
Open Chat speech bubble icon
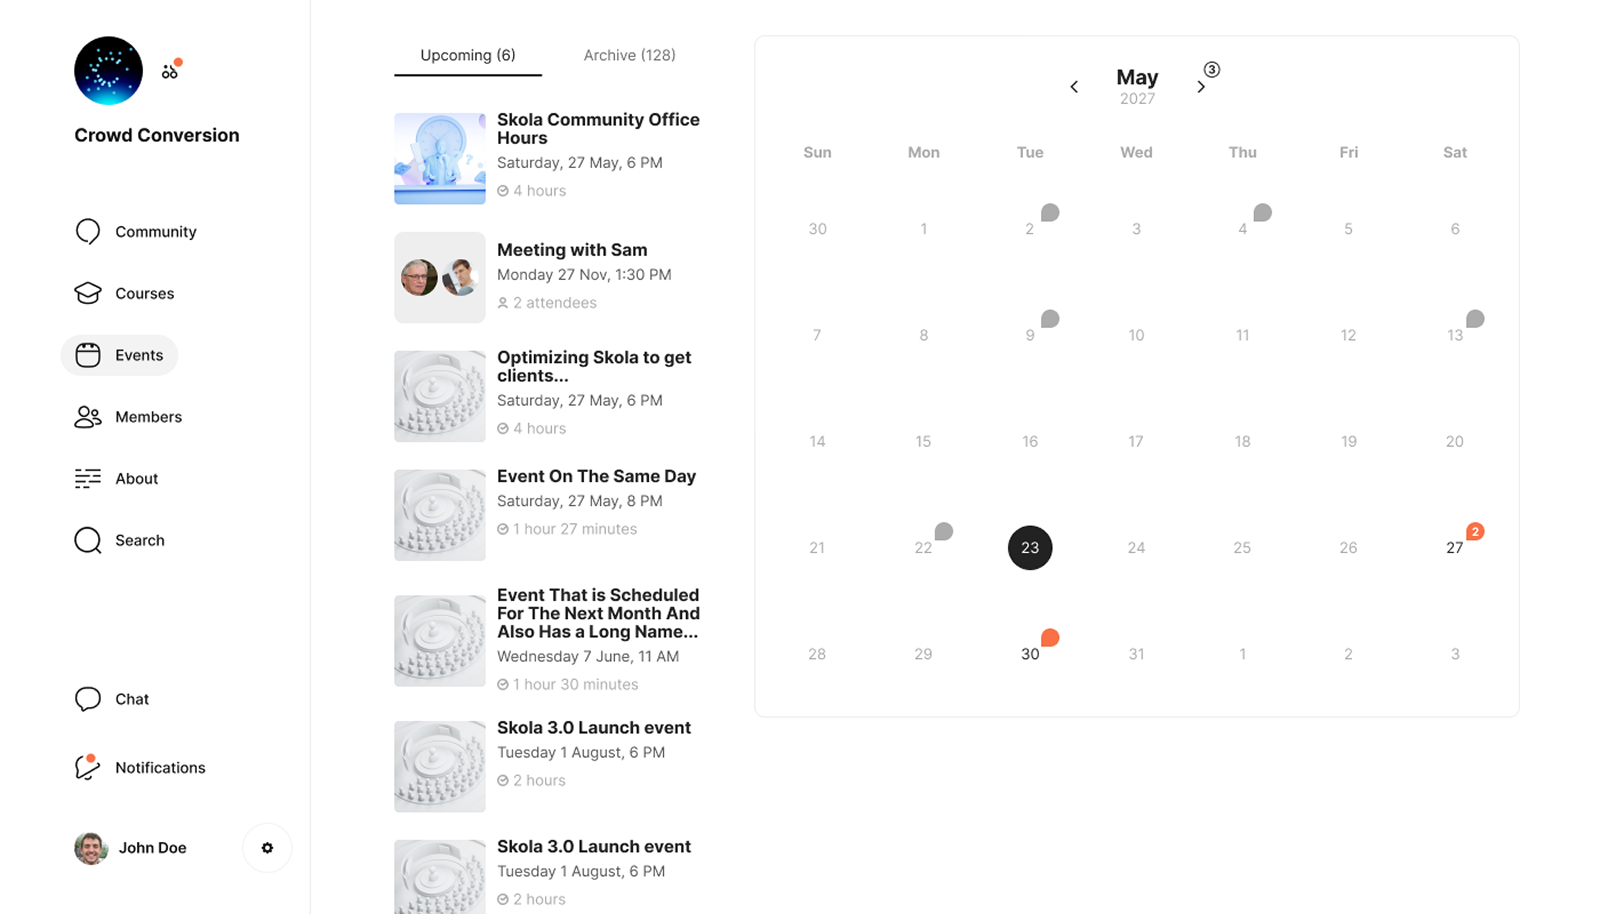(88, 699)
